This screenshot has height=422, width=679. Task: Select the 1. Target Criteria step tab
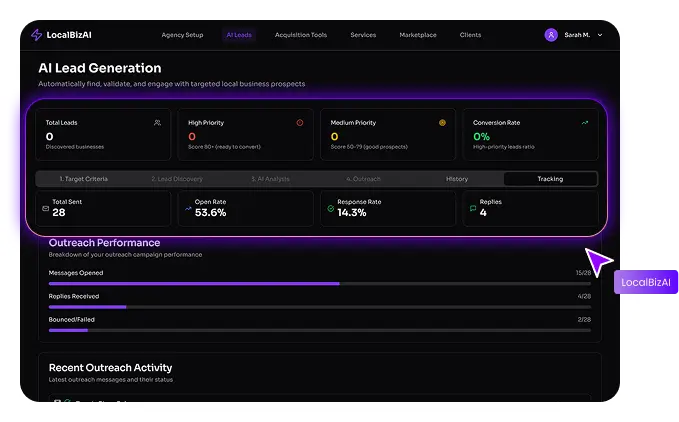tap(85, 179)
